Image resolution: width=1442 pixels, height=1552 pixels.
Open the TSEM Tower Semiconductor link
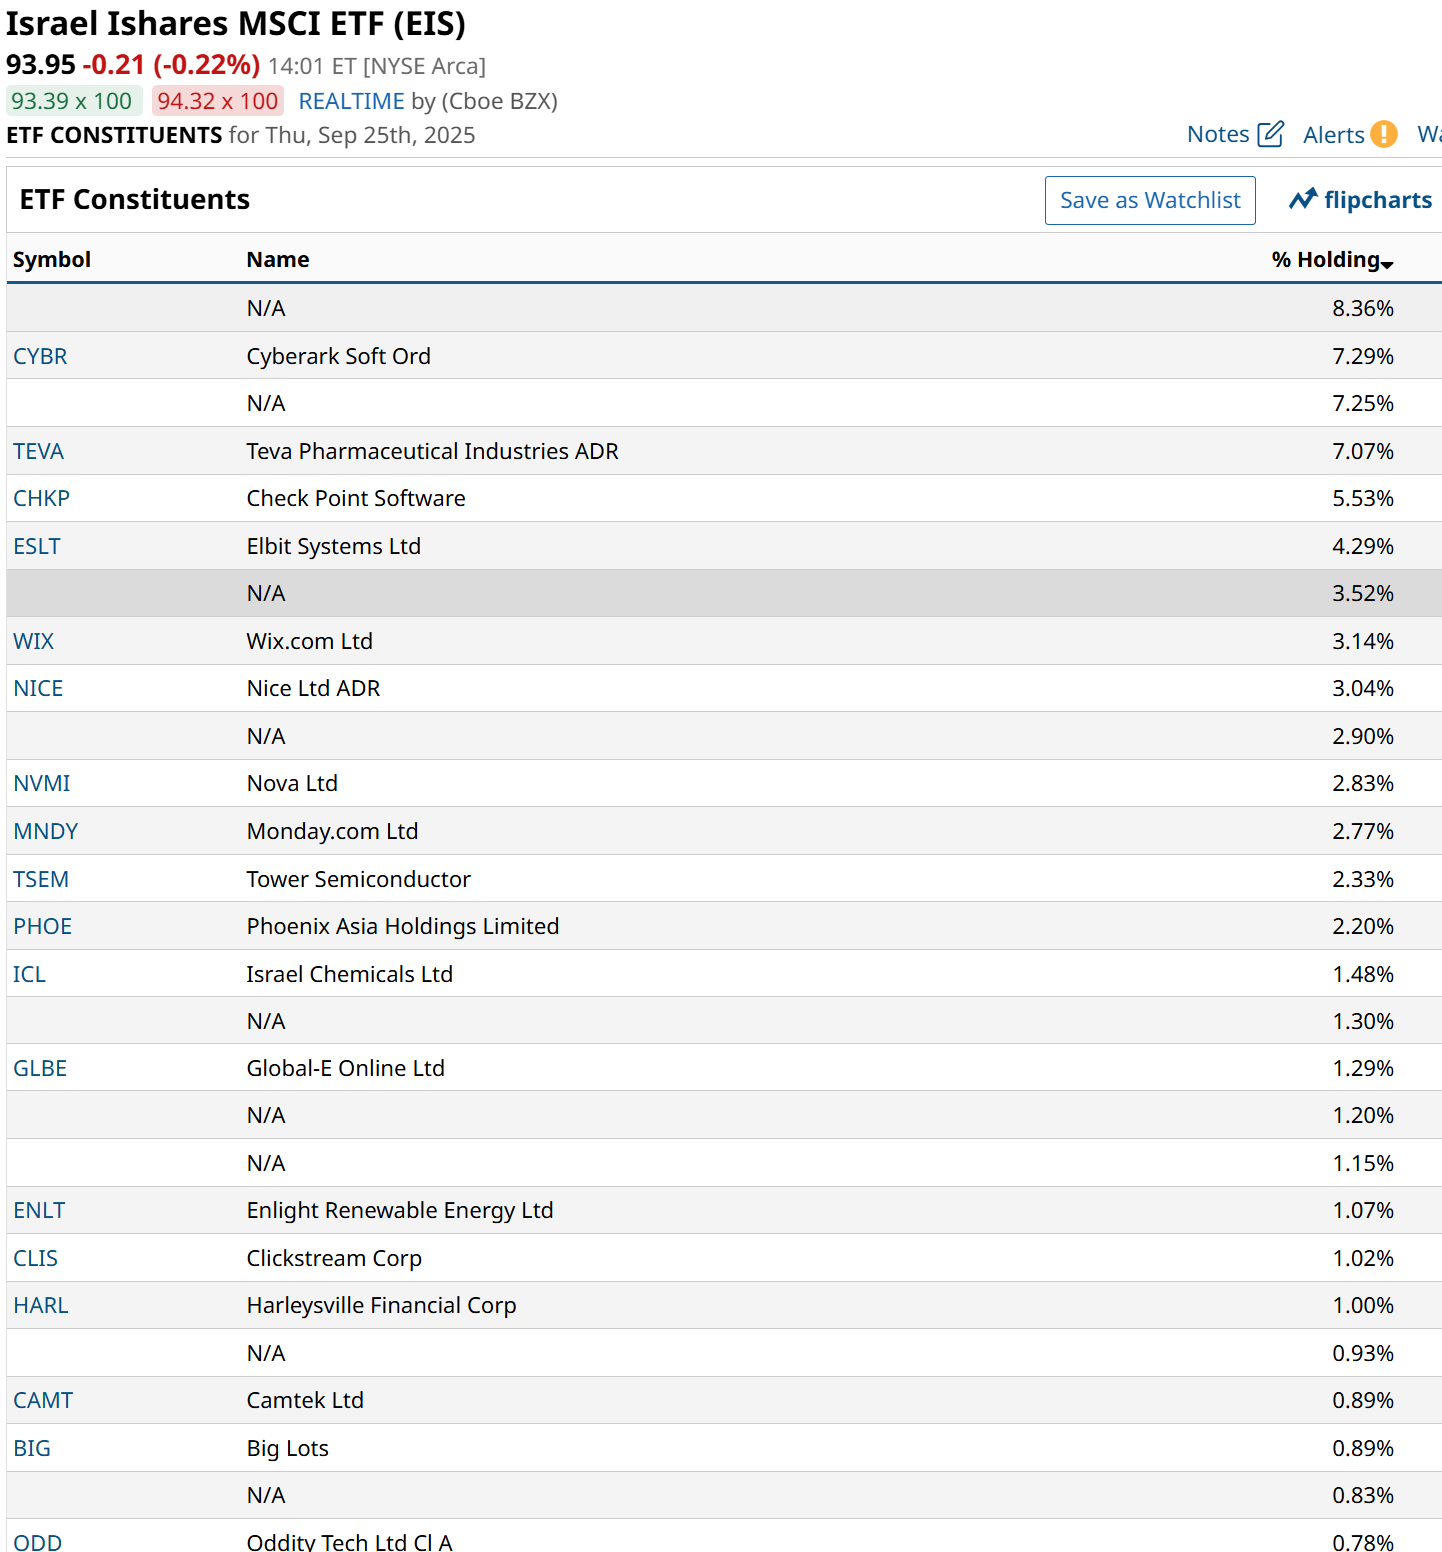tap(41, 879)
